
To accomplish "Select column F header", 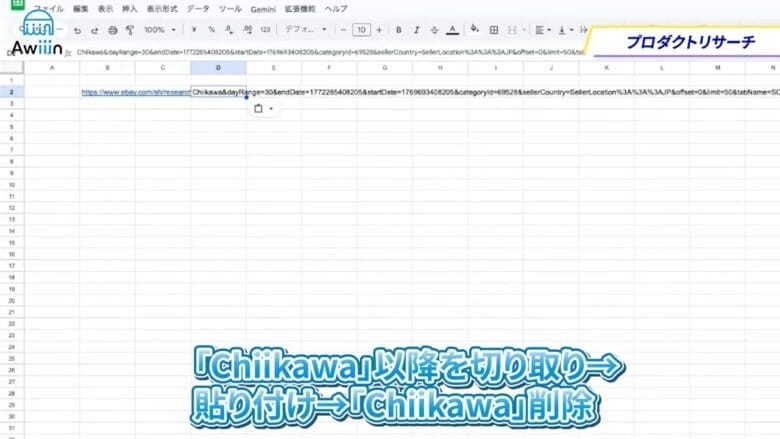I will pyautogui.click(x=329, y=68).
